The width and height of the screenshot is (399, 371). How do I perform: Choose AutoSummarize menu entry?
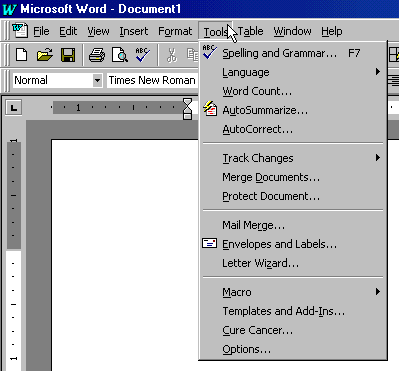pyautogui.click(x=293, y=110)
